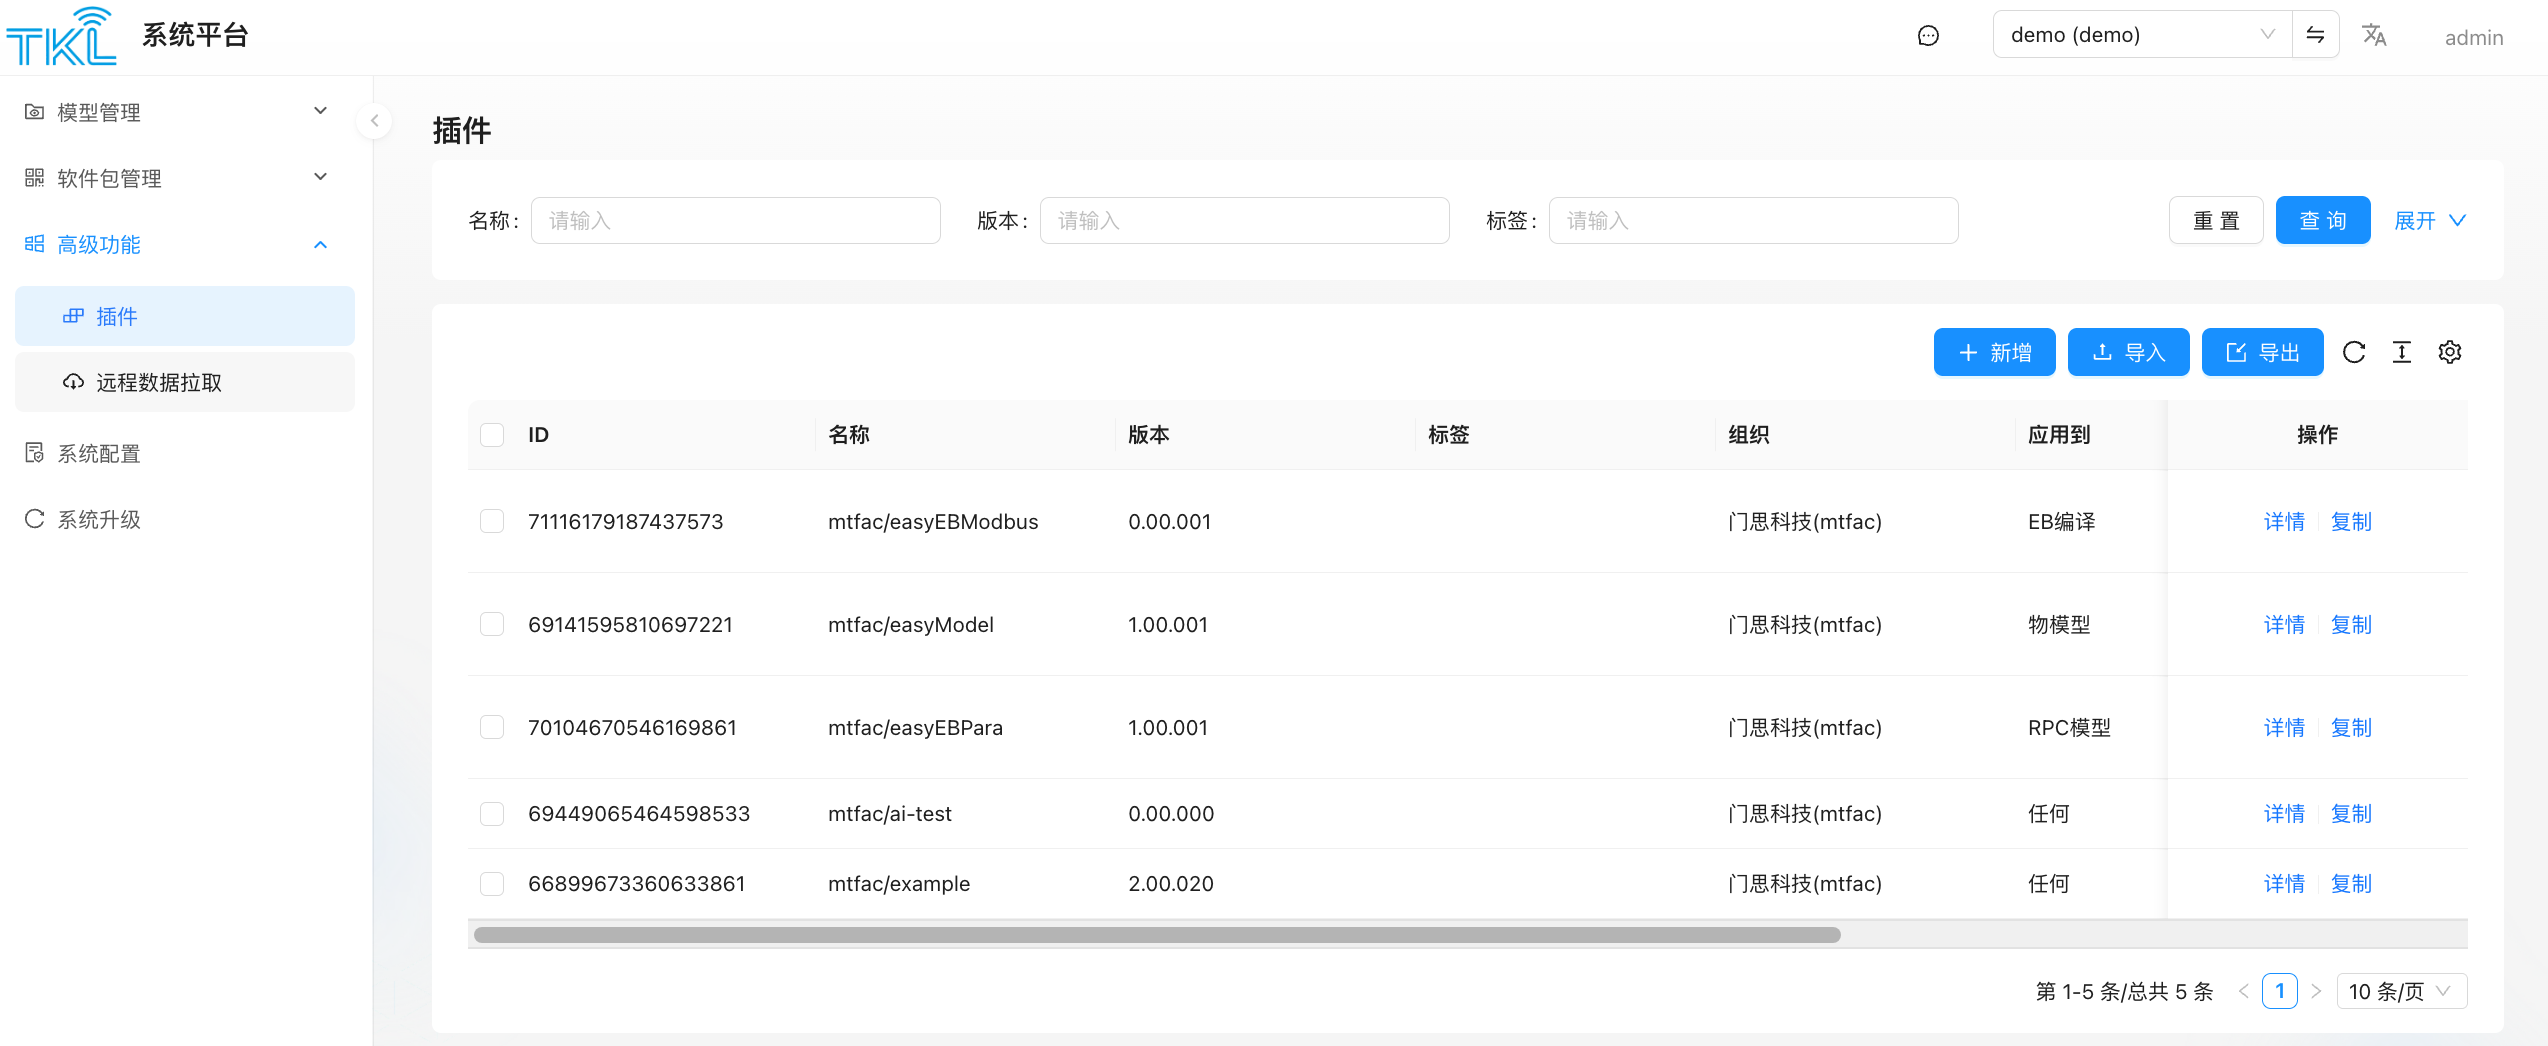Image resolution: width=2548 pixels, height=1046 pixels.
Task: Click the table horizontal scrollbar
Action: coord(1157,935)
